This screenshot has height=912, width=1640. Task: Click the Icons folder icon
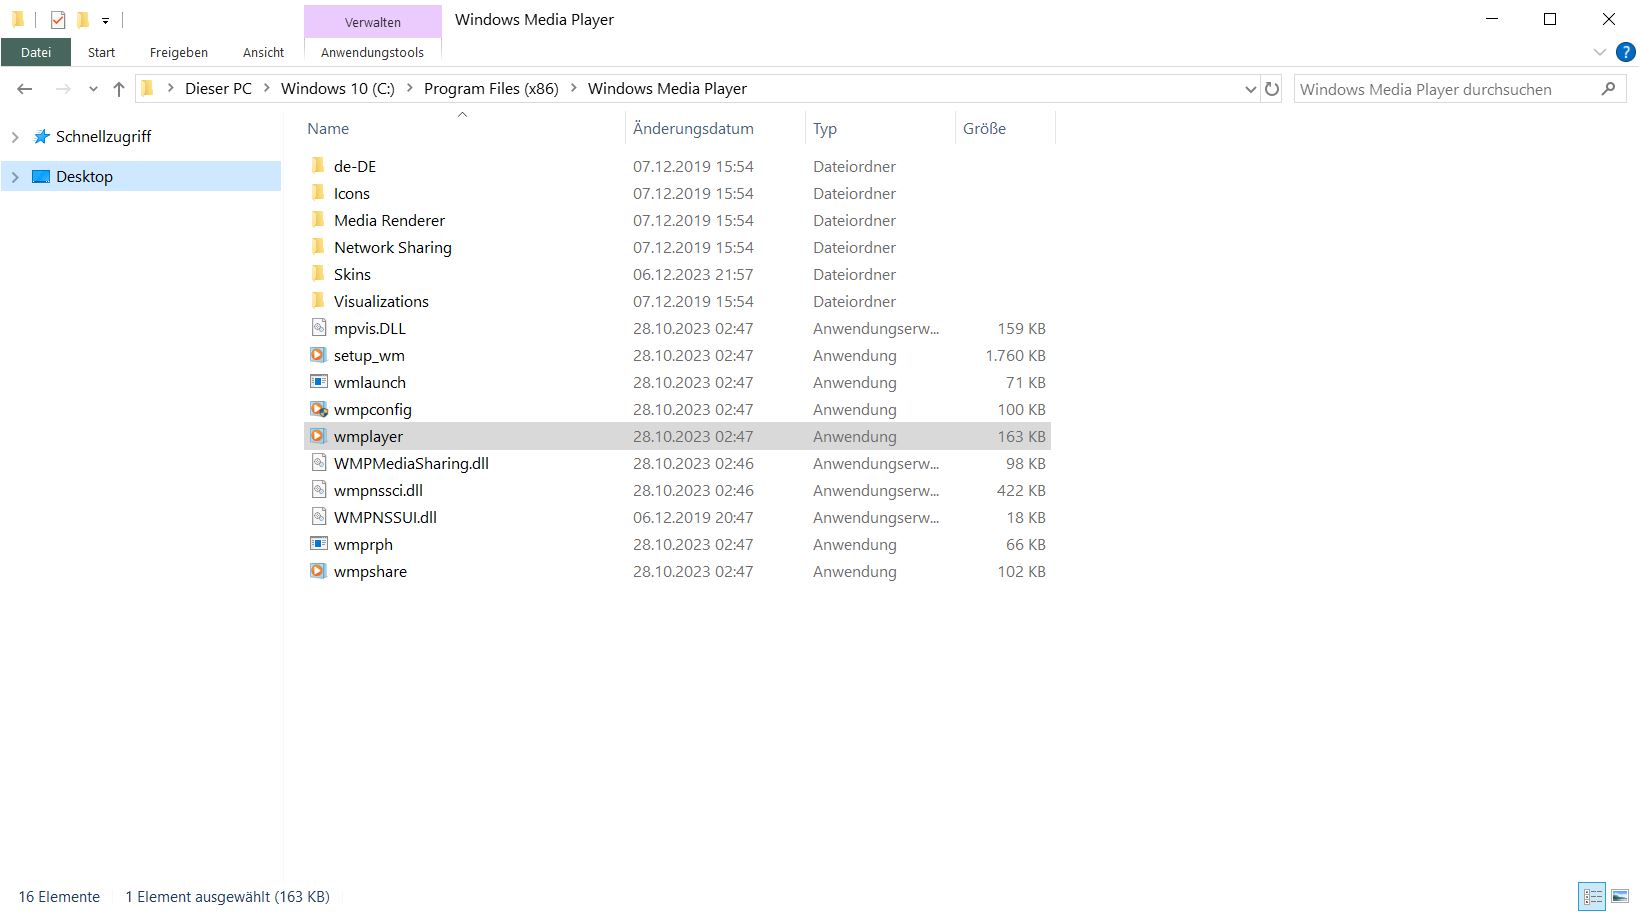(318, 193)
